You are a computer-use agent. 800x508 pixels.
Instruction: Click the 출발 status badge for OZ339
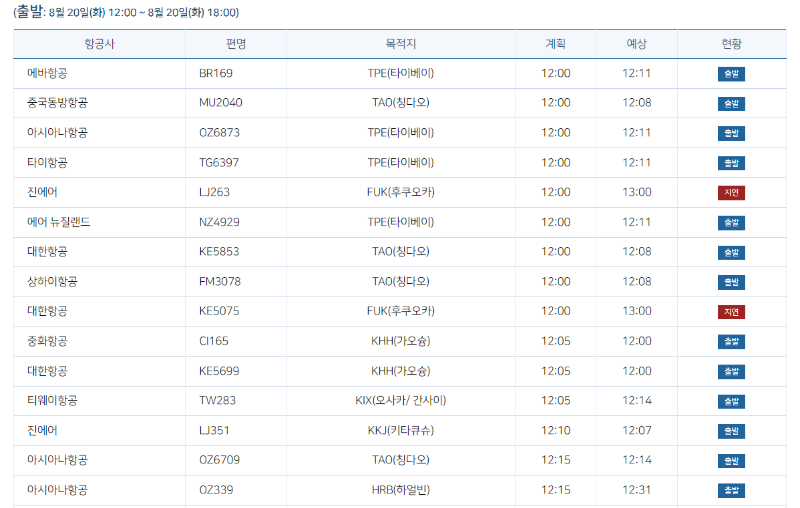point(731,491)
